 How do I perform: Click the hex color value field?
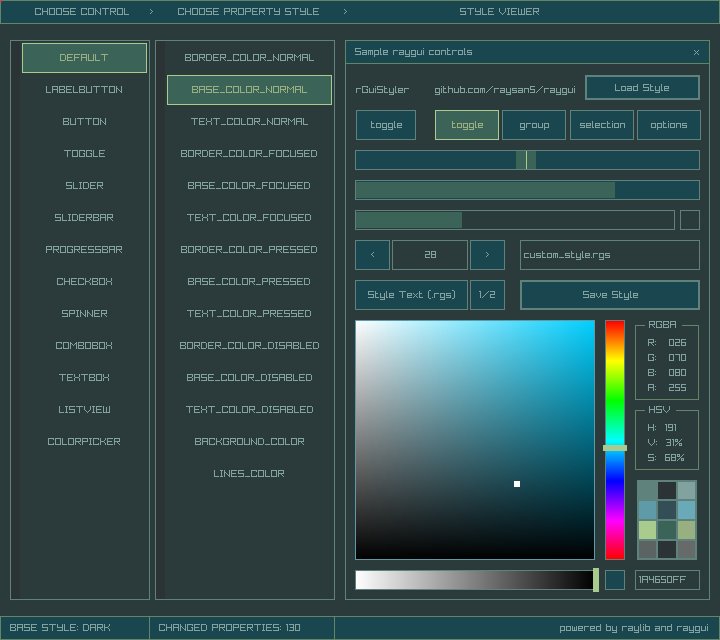click(x=667, y=580)
